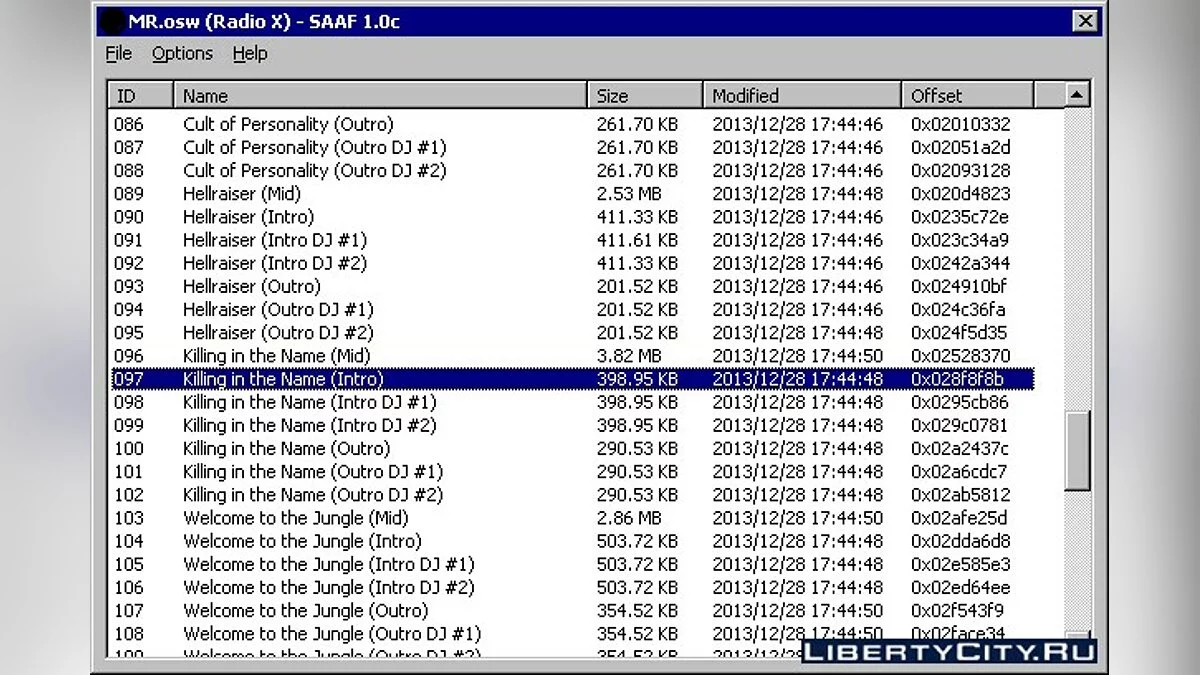Click the scrollbar up arrow

click(1076, 96)
